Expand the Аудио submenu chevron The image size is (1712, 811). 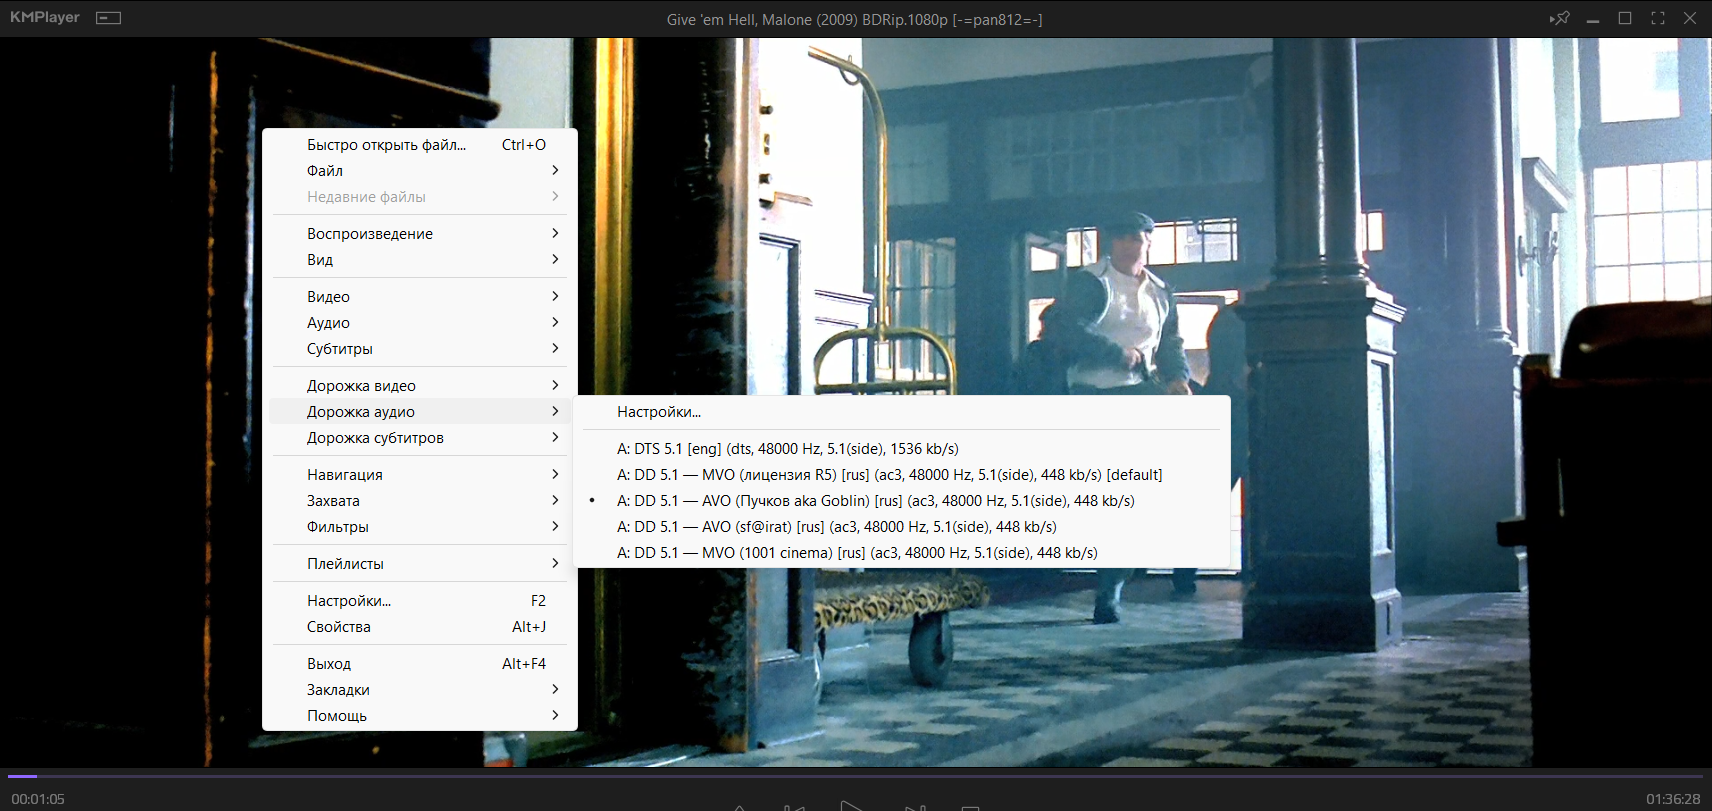click(x=555, y=323)
